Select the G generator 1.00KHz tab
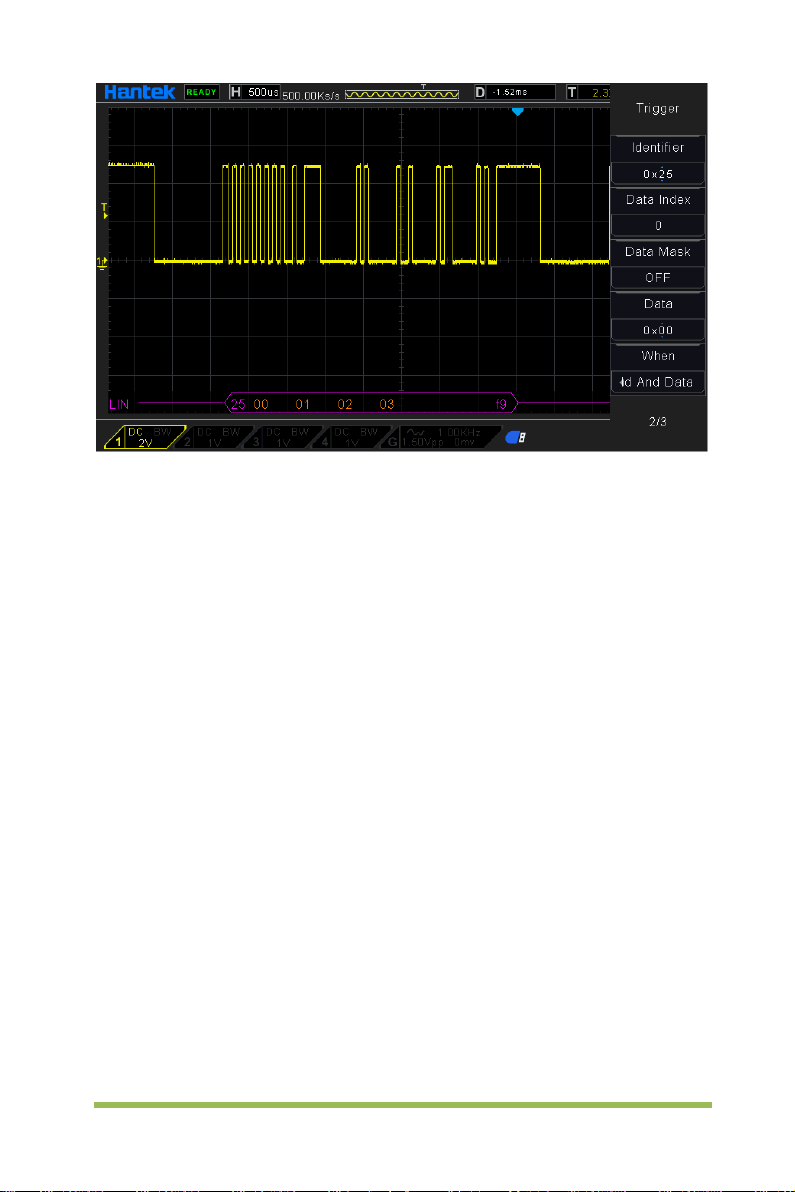The width and height of the screenshot is (795, 1192). [x=442, y=437]
